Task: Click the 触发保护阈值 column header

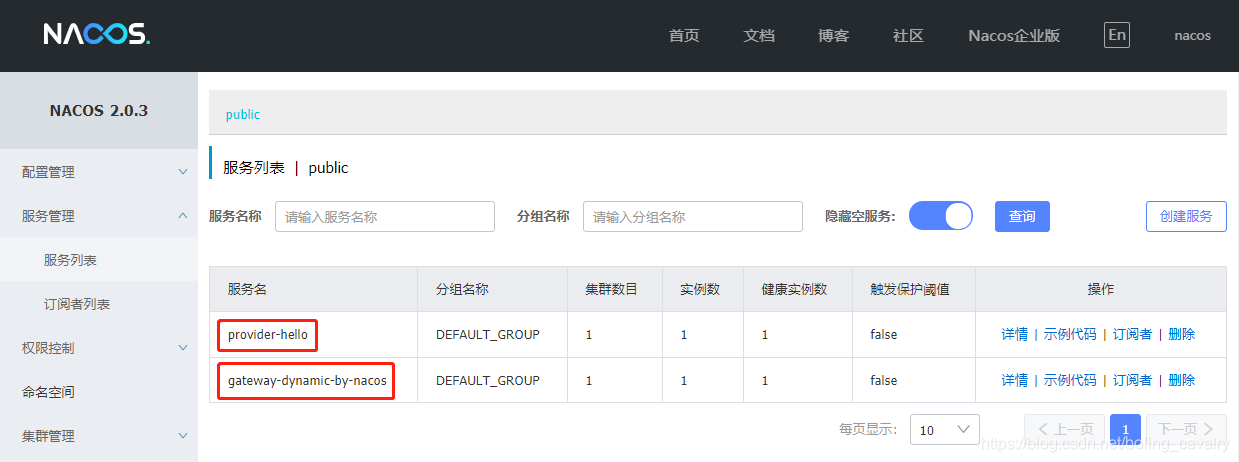Action: click(909, 289)
